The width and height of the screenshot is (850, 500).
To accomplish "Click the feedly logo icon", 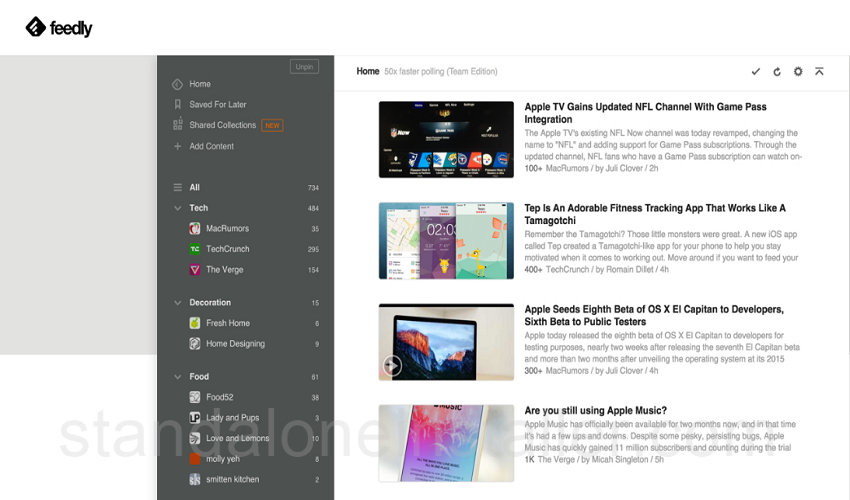I will [x=36, y=27].
